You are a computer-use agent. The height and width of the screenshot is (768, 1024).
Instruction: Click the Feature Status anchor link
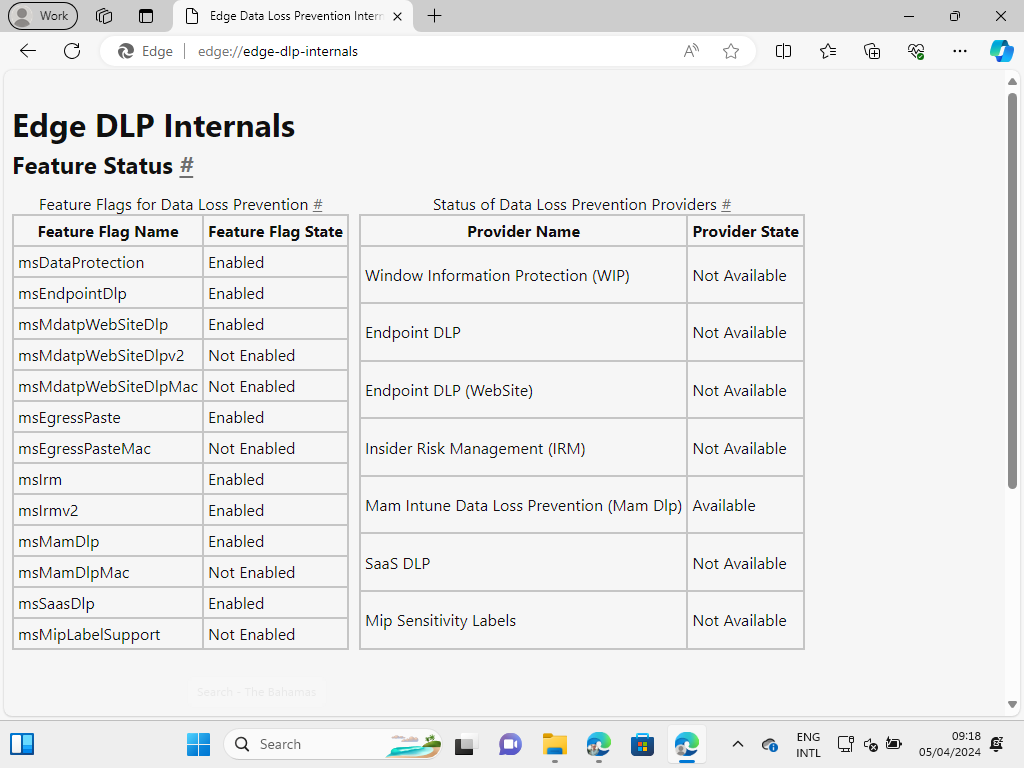pyautogui.click(x=186, y=167)
